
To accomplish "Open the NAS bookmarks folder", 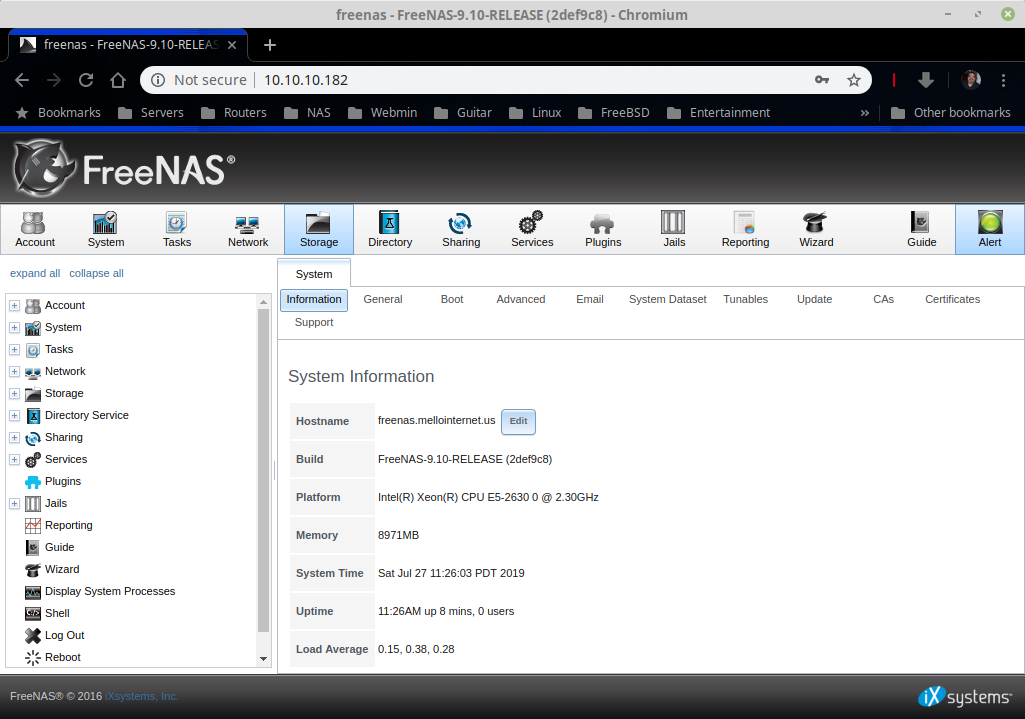I will pyautogui.click(x=308, y=113).
